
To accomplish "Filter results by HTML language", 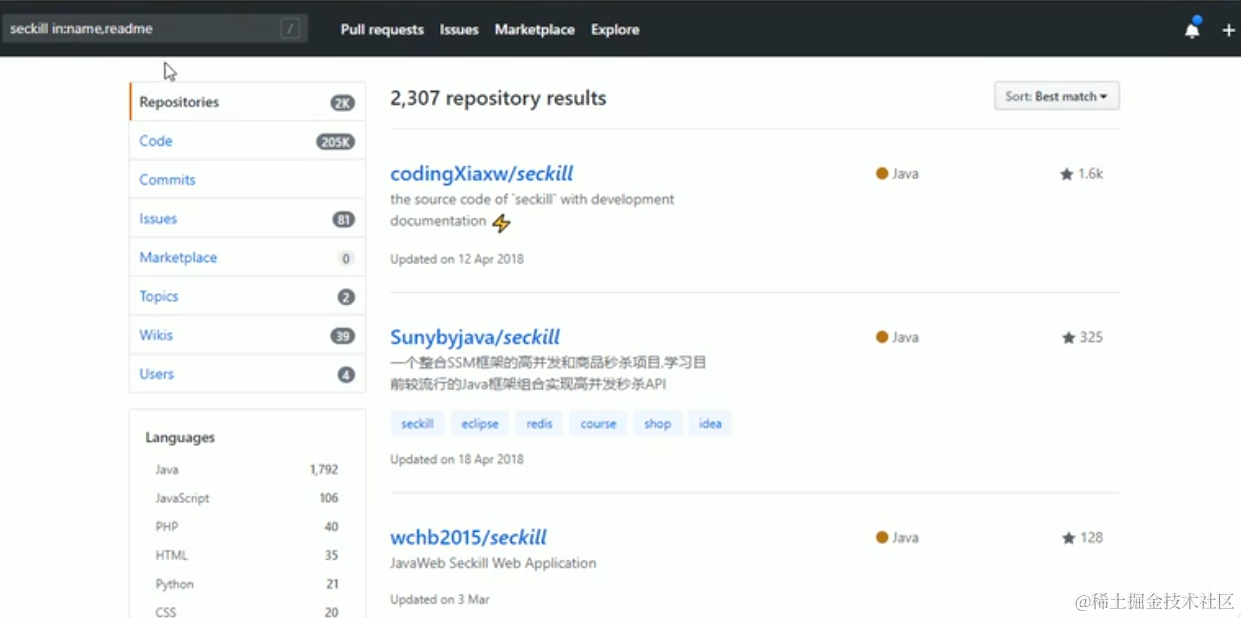I will [247, 555].
